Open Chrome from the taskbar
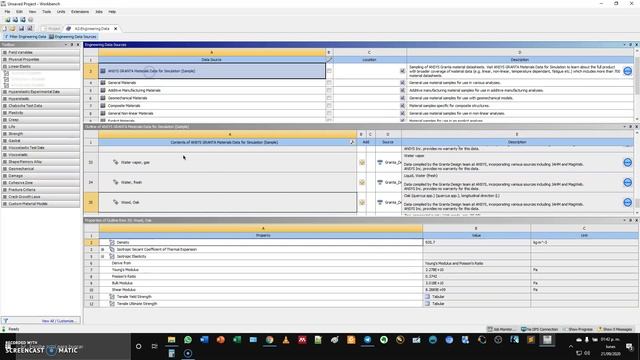The image size is (640, 360). [x=269, y=340]
